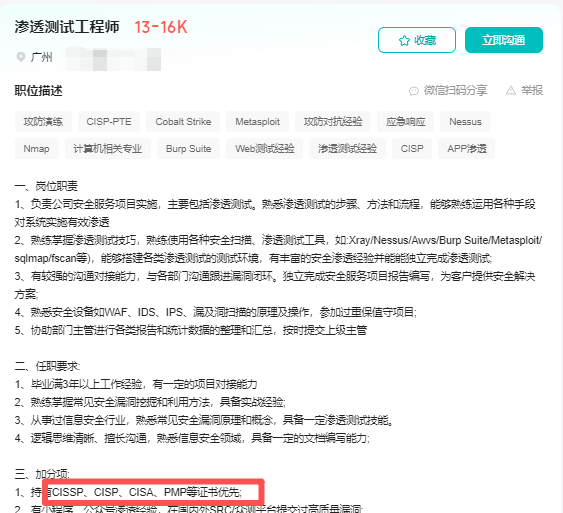Select the 渗透测试经验 tag

pyautogui.click(x=348, y=149)
